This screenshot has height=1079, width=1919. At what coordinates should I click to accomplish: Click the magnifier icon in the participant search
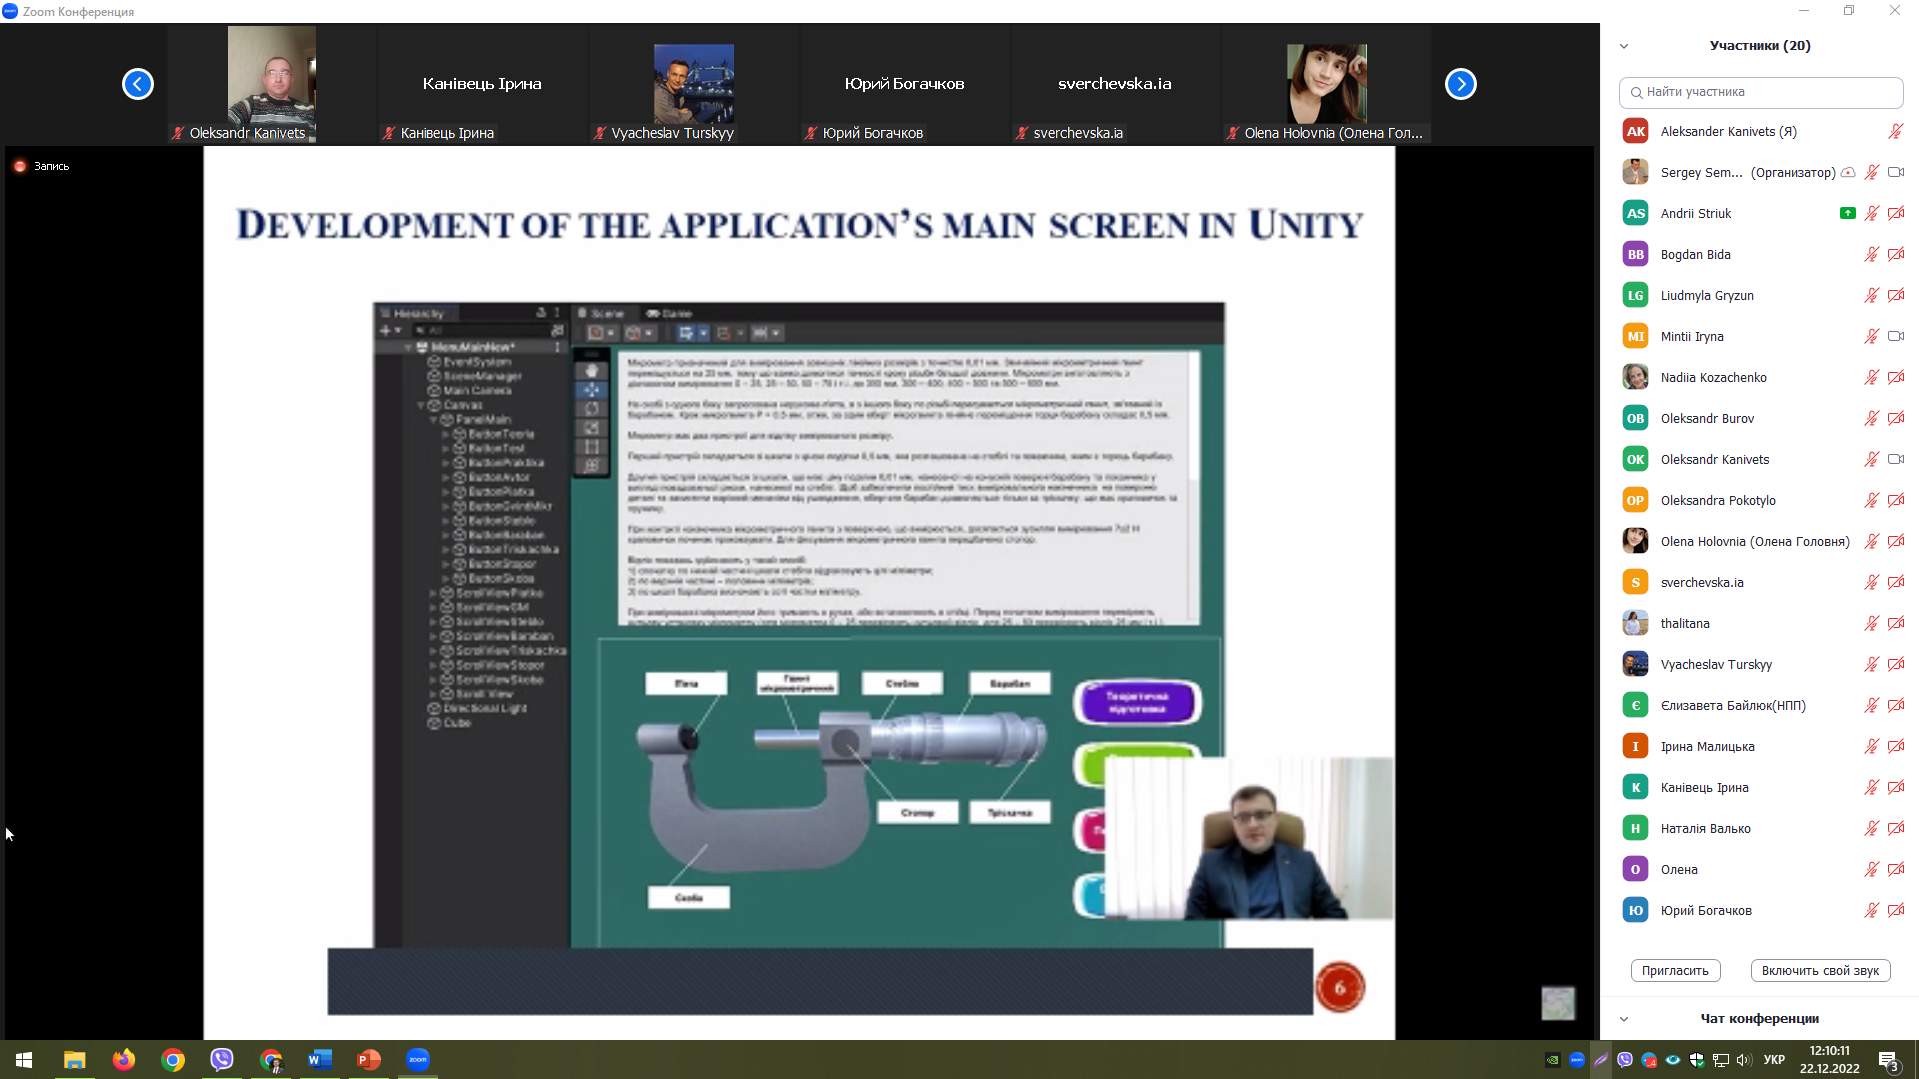click(x=1636, y=92)
